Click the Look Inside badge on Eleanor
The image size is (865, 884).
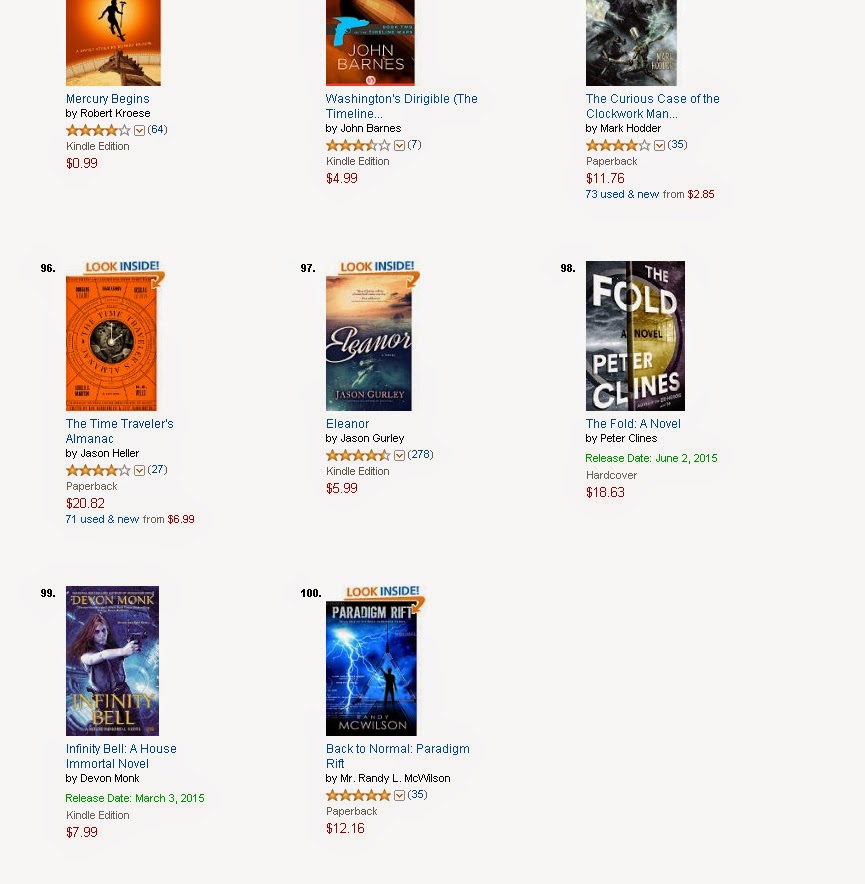pyautogui.click(x=379, y=269)
